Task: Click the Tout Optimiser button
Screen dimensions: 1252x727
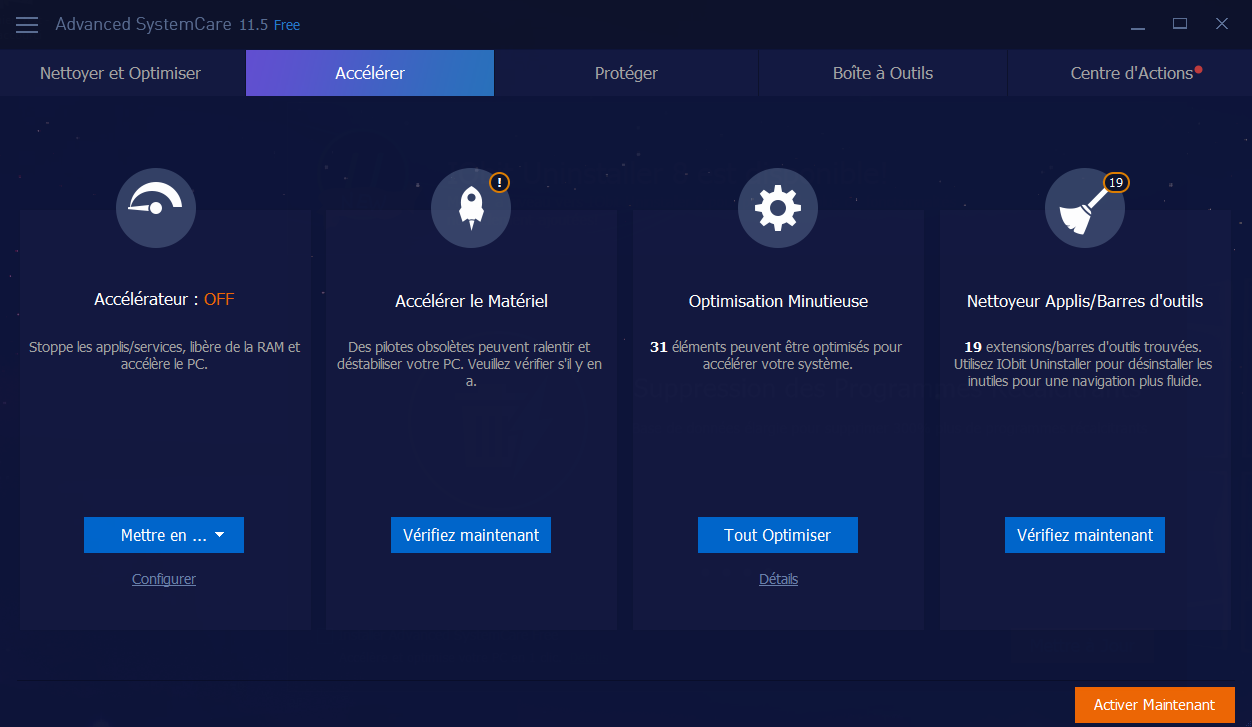Action: tap(778, 535)
